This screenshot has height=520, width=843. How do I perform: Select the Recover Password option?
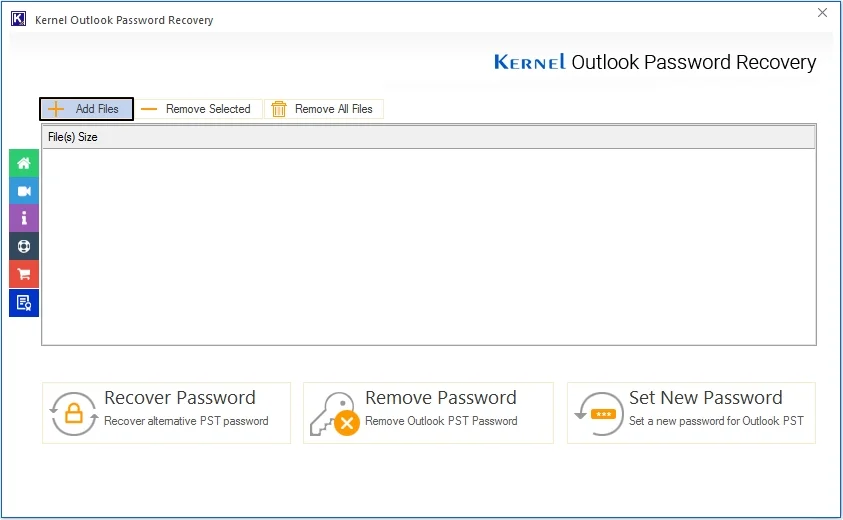[166, 413]
